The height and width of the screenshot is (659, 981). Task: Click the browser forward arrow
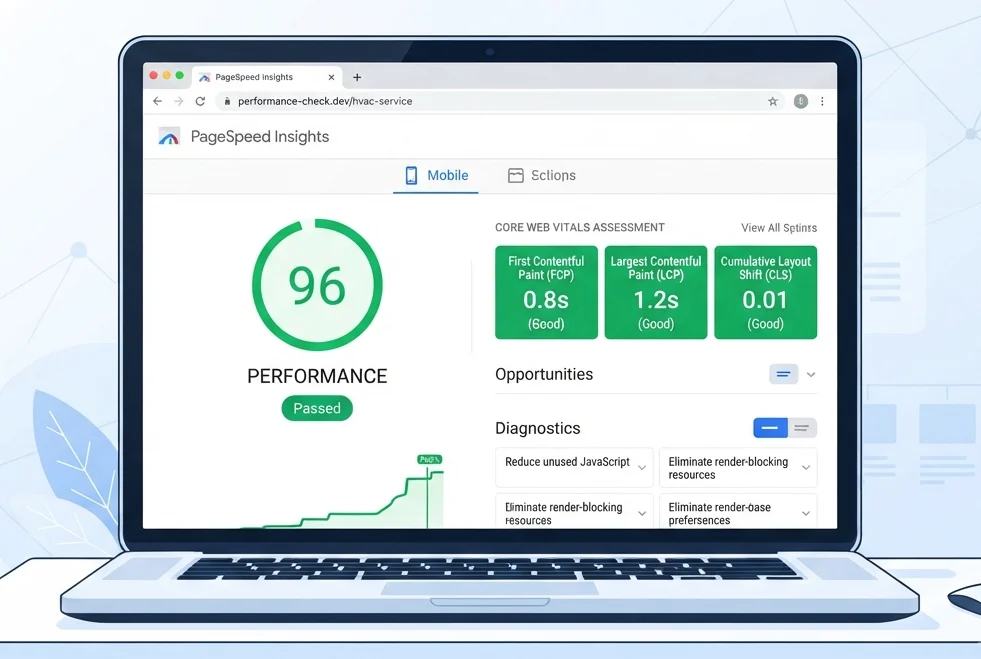(x=179, y=101)
